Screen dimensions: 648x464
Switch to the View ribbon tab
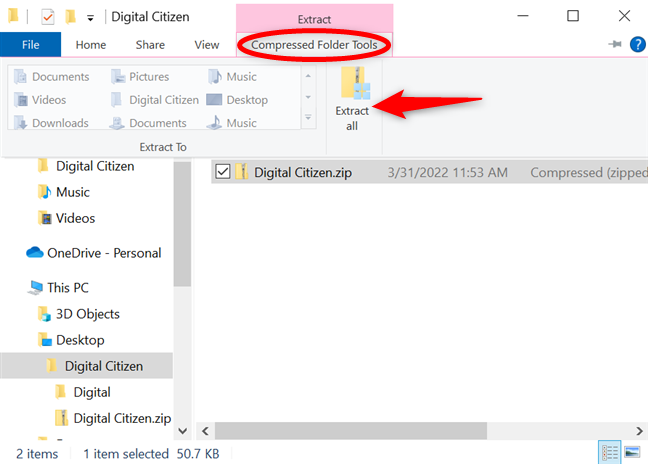point(207,45)
